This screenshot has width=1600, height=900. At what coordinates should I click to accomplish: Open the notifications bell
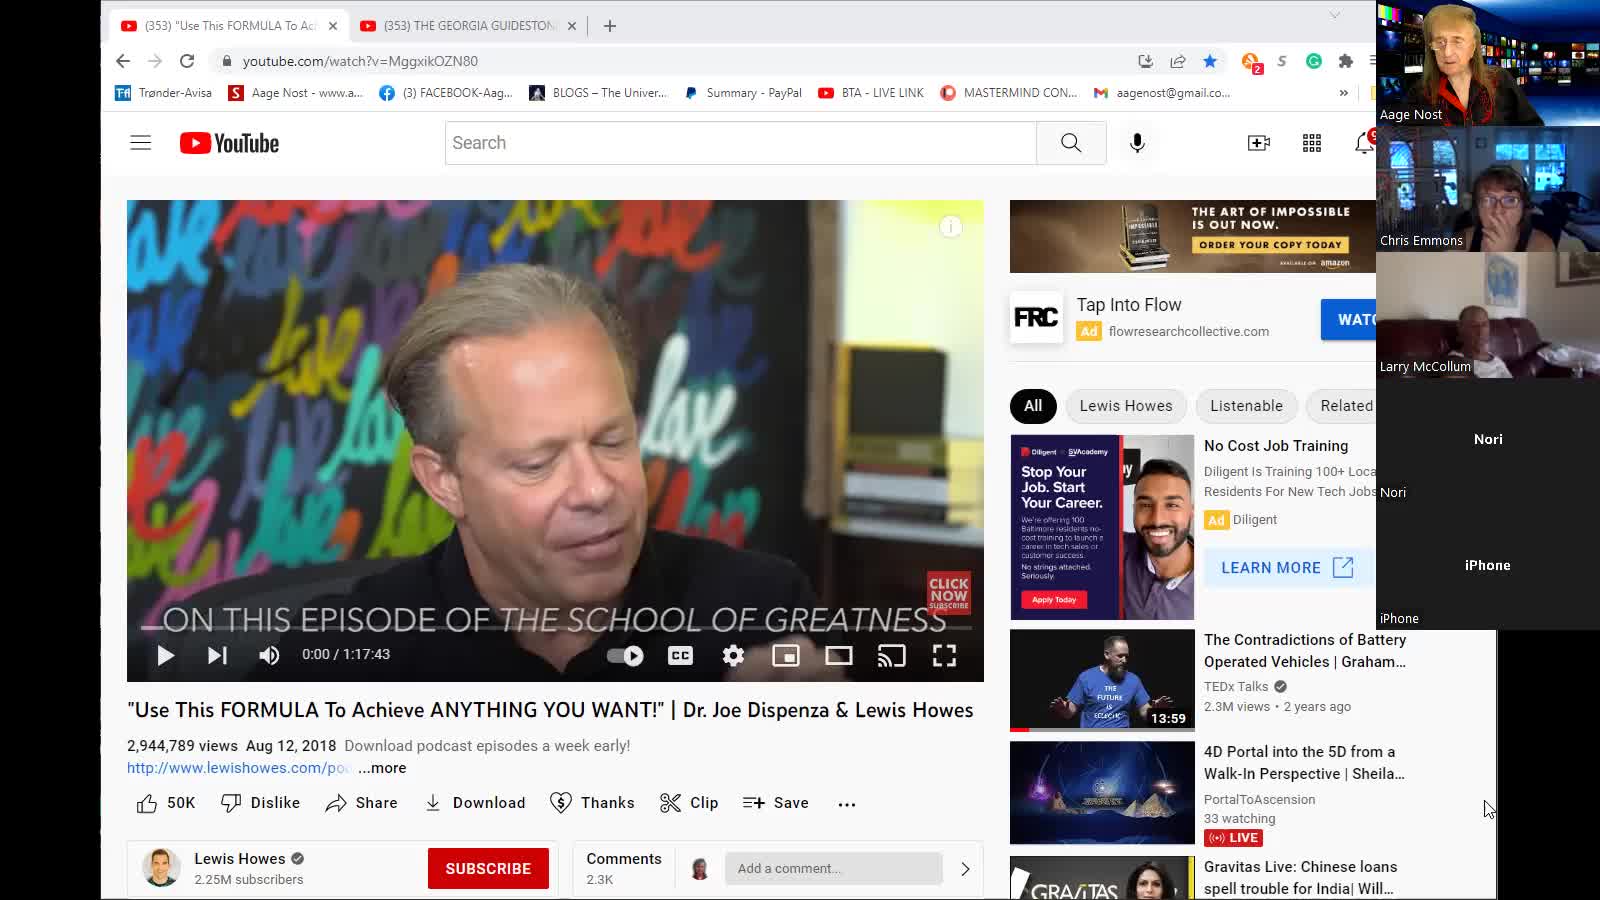[1364, 143]
